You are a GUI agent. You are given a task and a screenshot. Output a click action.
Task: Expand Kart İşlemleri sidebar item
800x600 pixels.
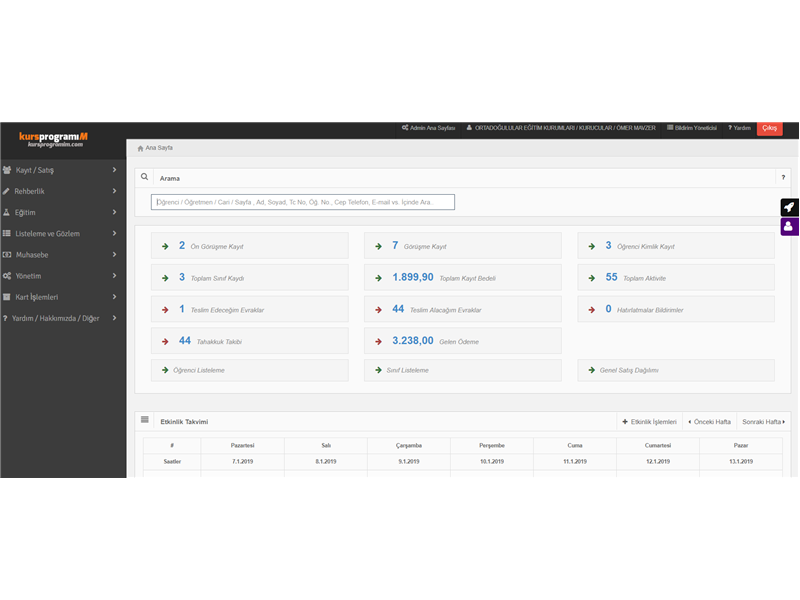point(63,297)
